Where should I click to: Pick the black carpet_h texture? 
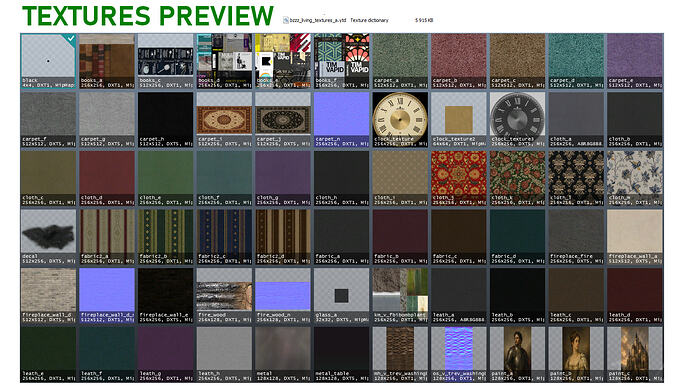(165, 120)
